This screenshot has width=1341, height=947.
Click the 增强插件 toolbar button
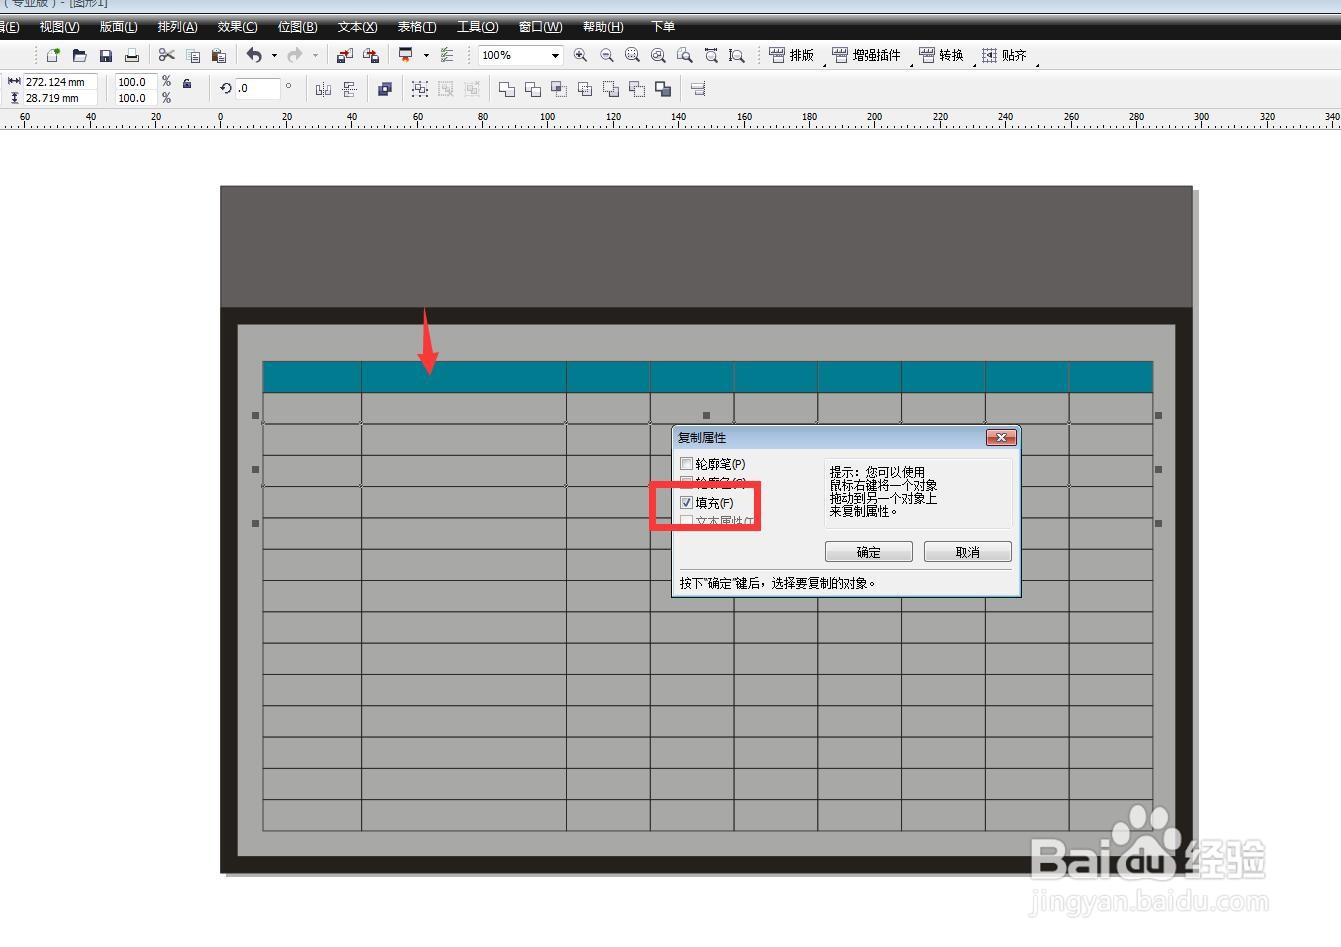866,56
